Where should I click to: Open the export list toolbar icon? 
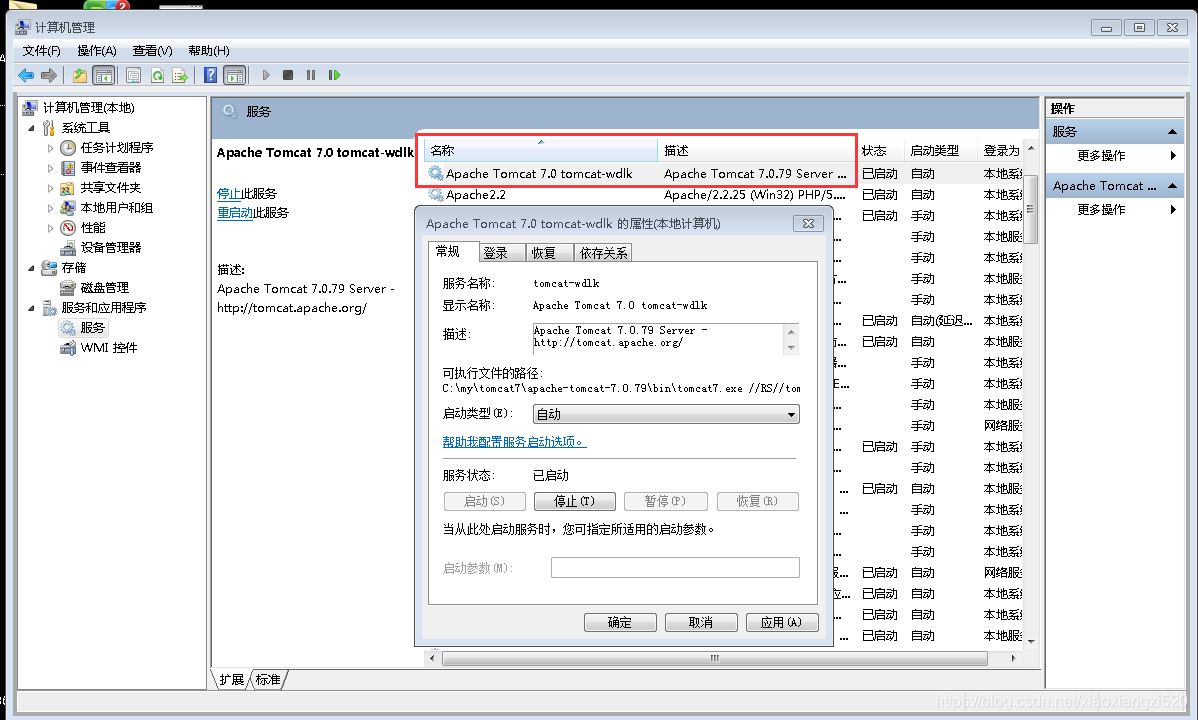pyautogui.click(x=180, y=75)
